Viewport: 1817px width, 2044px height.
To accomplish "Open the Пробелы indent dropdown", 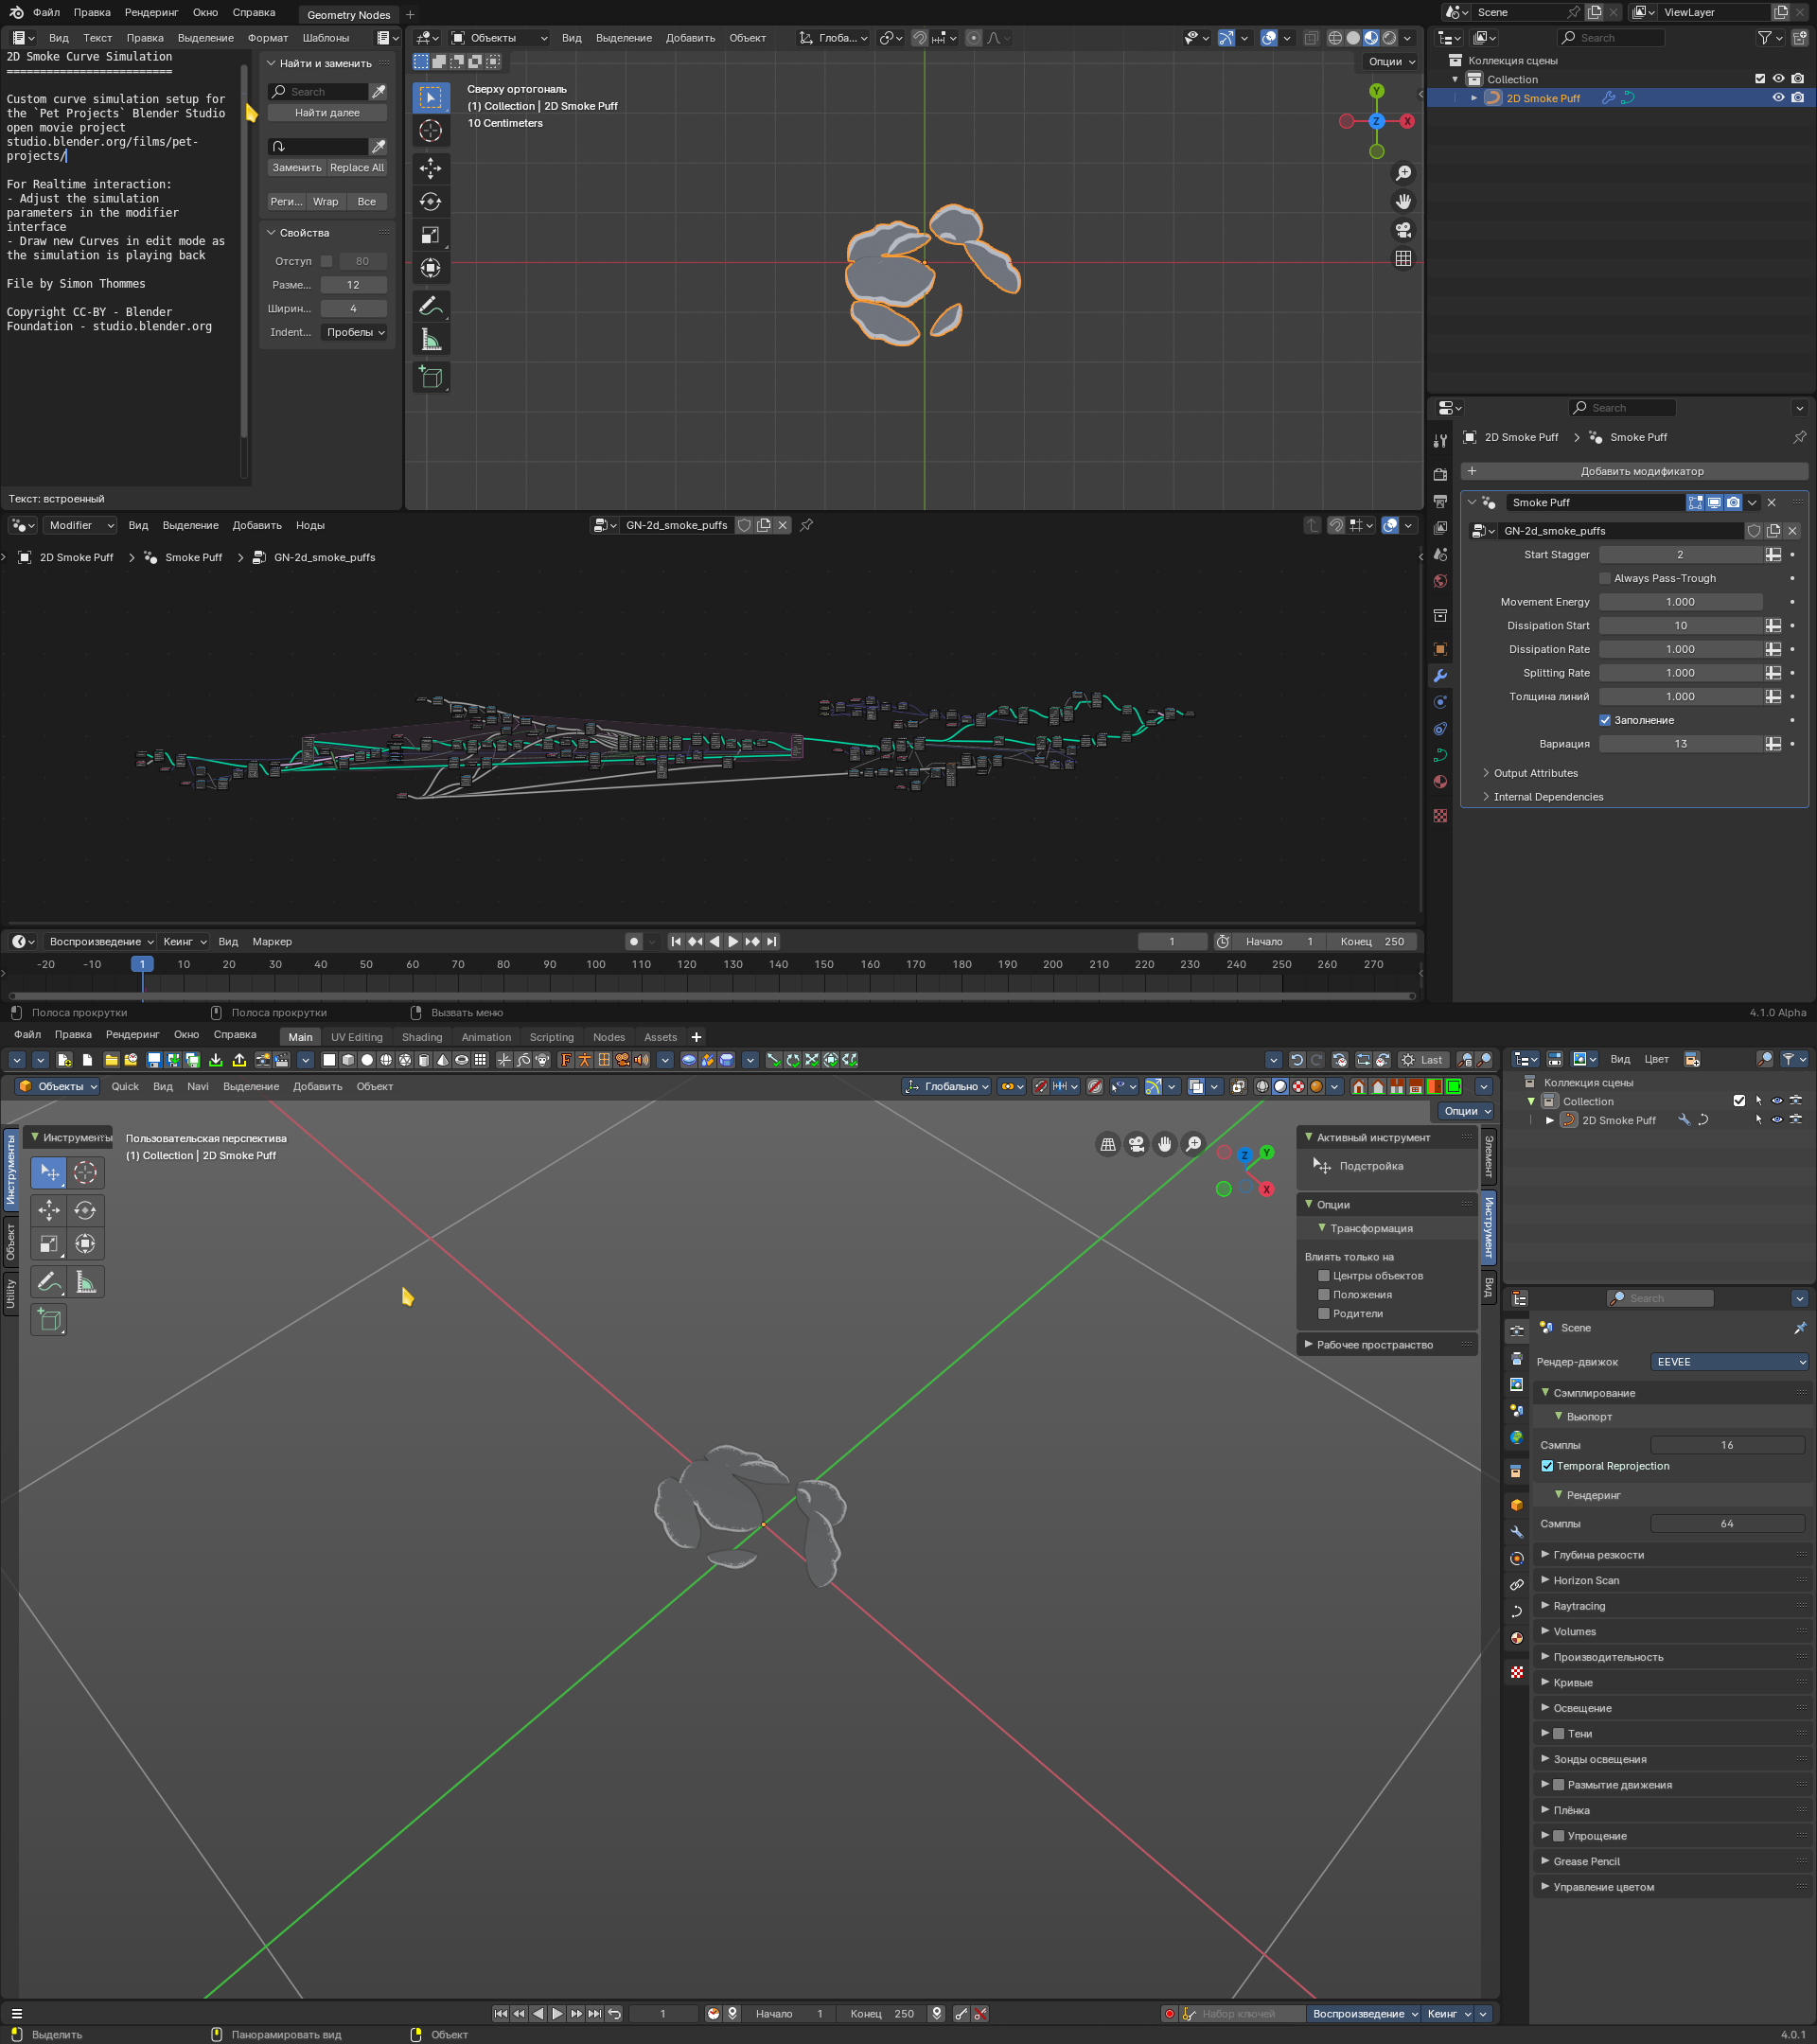I will click(x=354, y=332).
